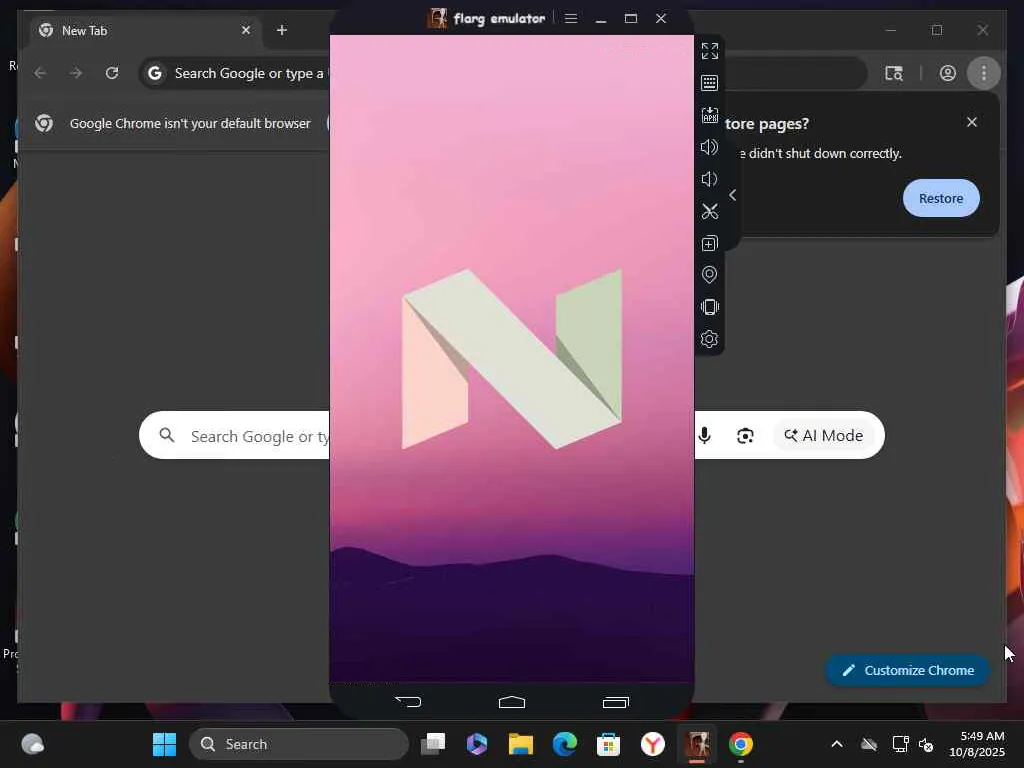Open the emulator hamburger menu in title bar
The image size is (1024, 768).
571,18
